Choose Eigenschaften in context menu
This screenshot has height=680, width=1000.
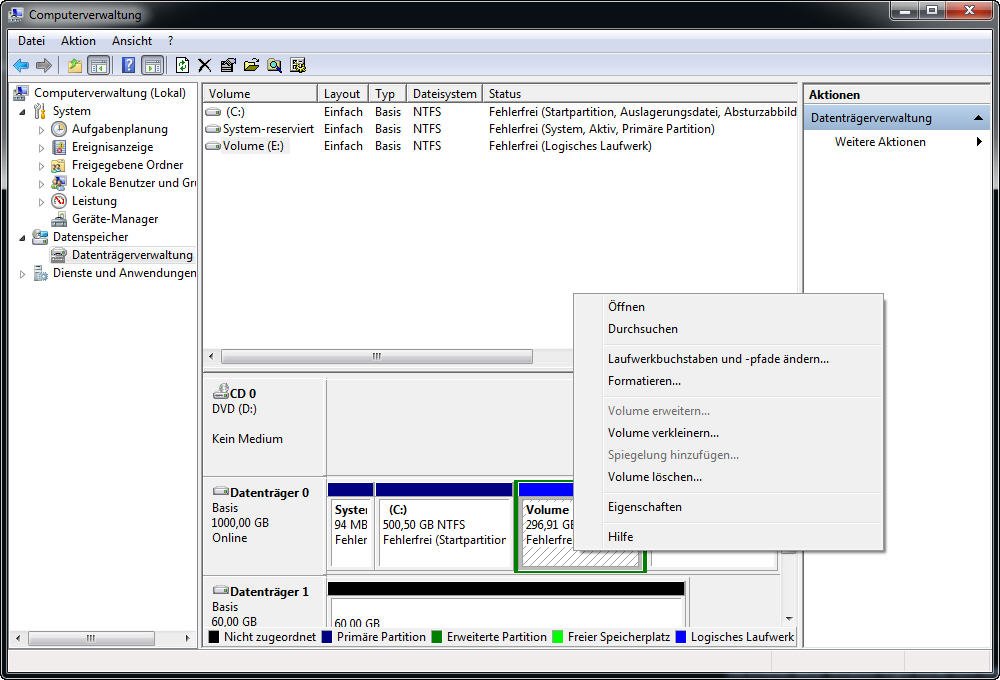point(728,507)
